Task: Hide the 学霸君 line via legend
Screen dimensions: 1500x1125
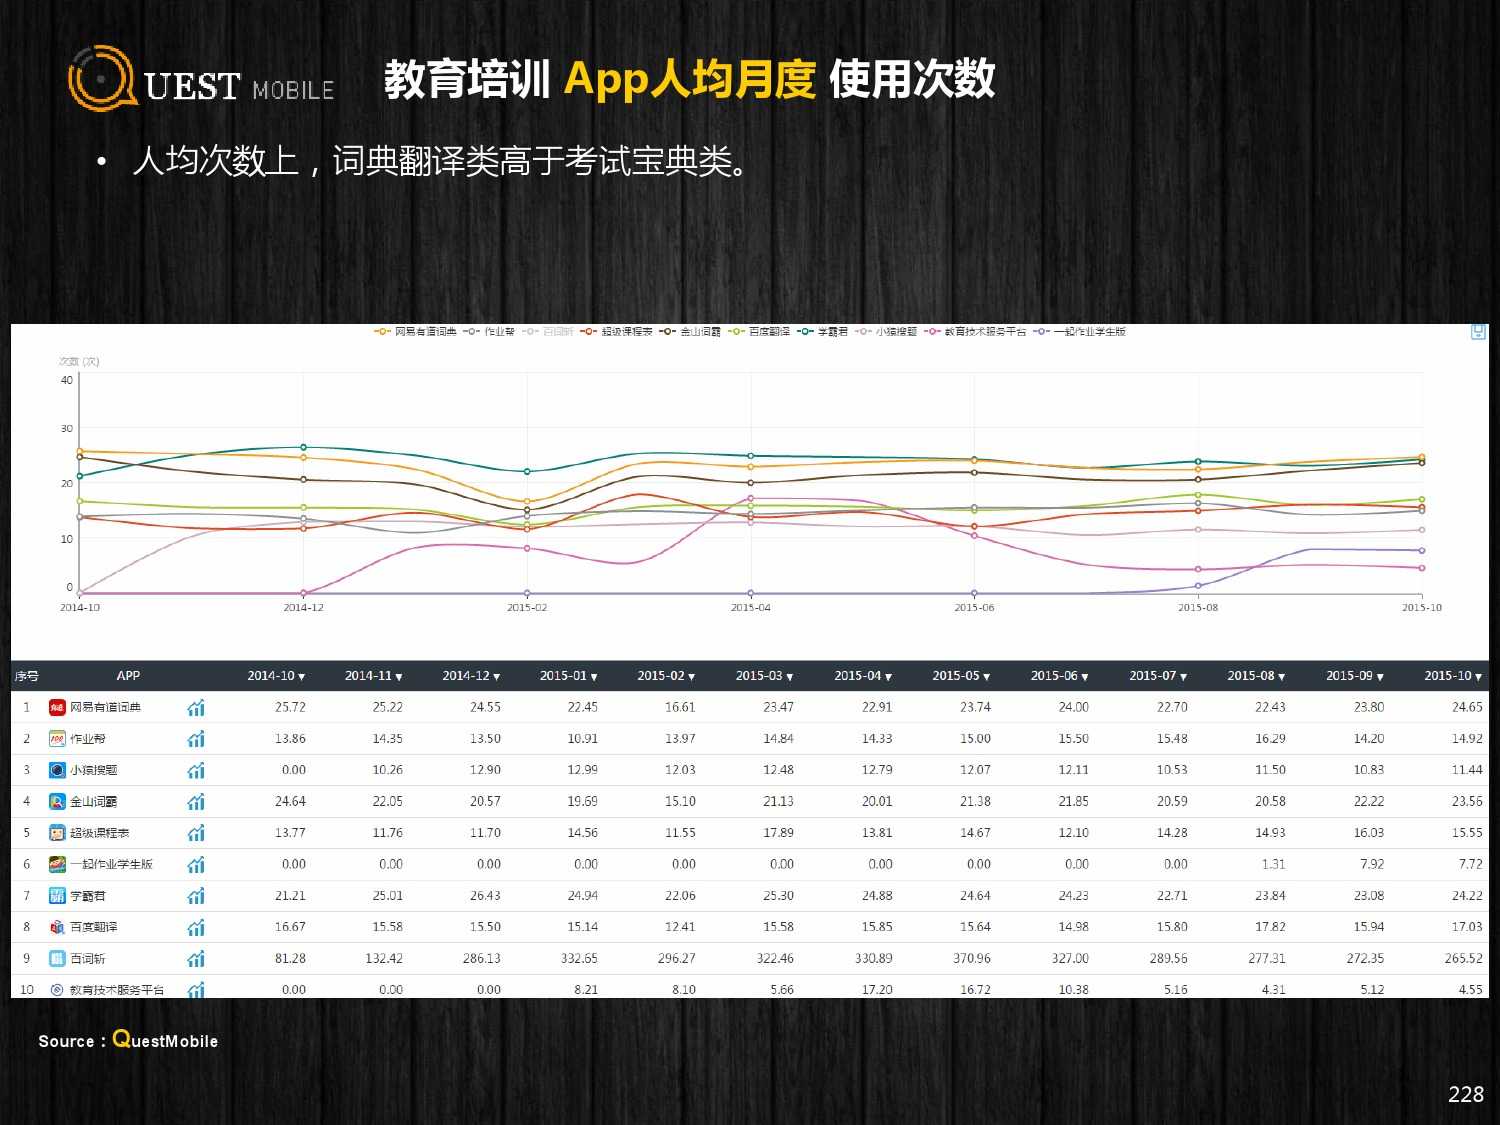Action: [823, 332]
